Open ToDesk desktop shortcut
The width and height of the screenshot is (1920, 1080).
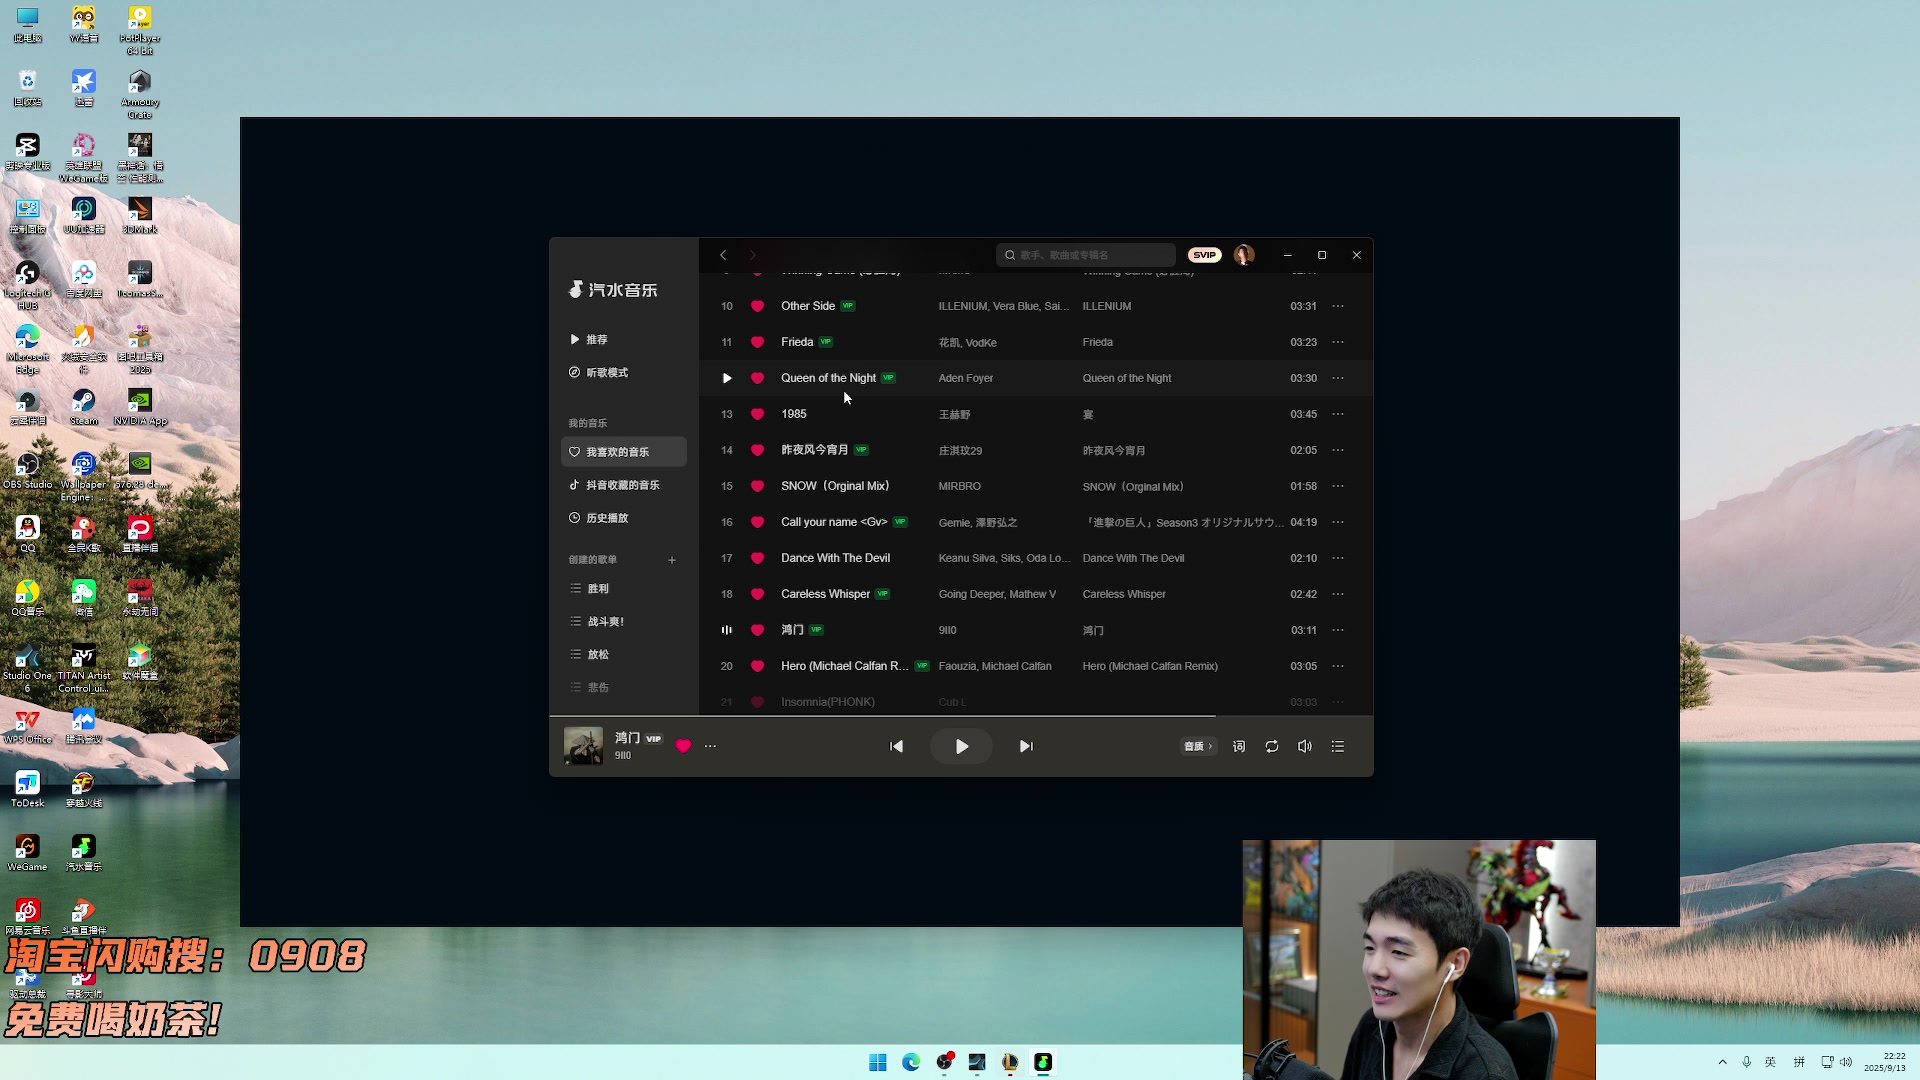click(28, 790)
